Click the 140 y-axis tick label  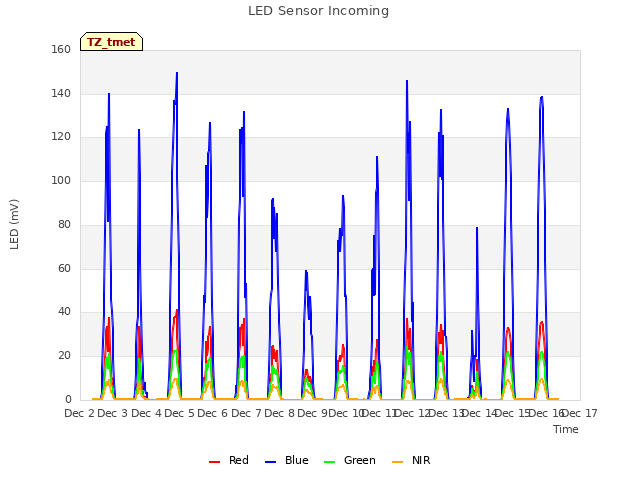click(61, 93)
